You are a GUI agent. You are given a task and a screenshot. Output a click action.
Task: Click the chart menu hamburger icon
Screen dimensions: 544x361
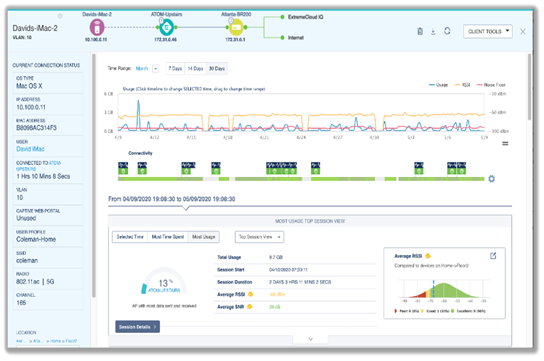pyautogui.click(x=505, y=143)
